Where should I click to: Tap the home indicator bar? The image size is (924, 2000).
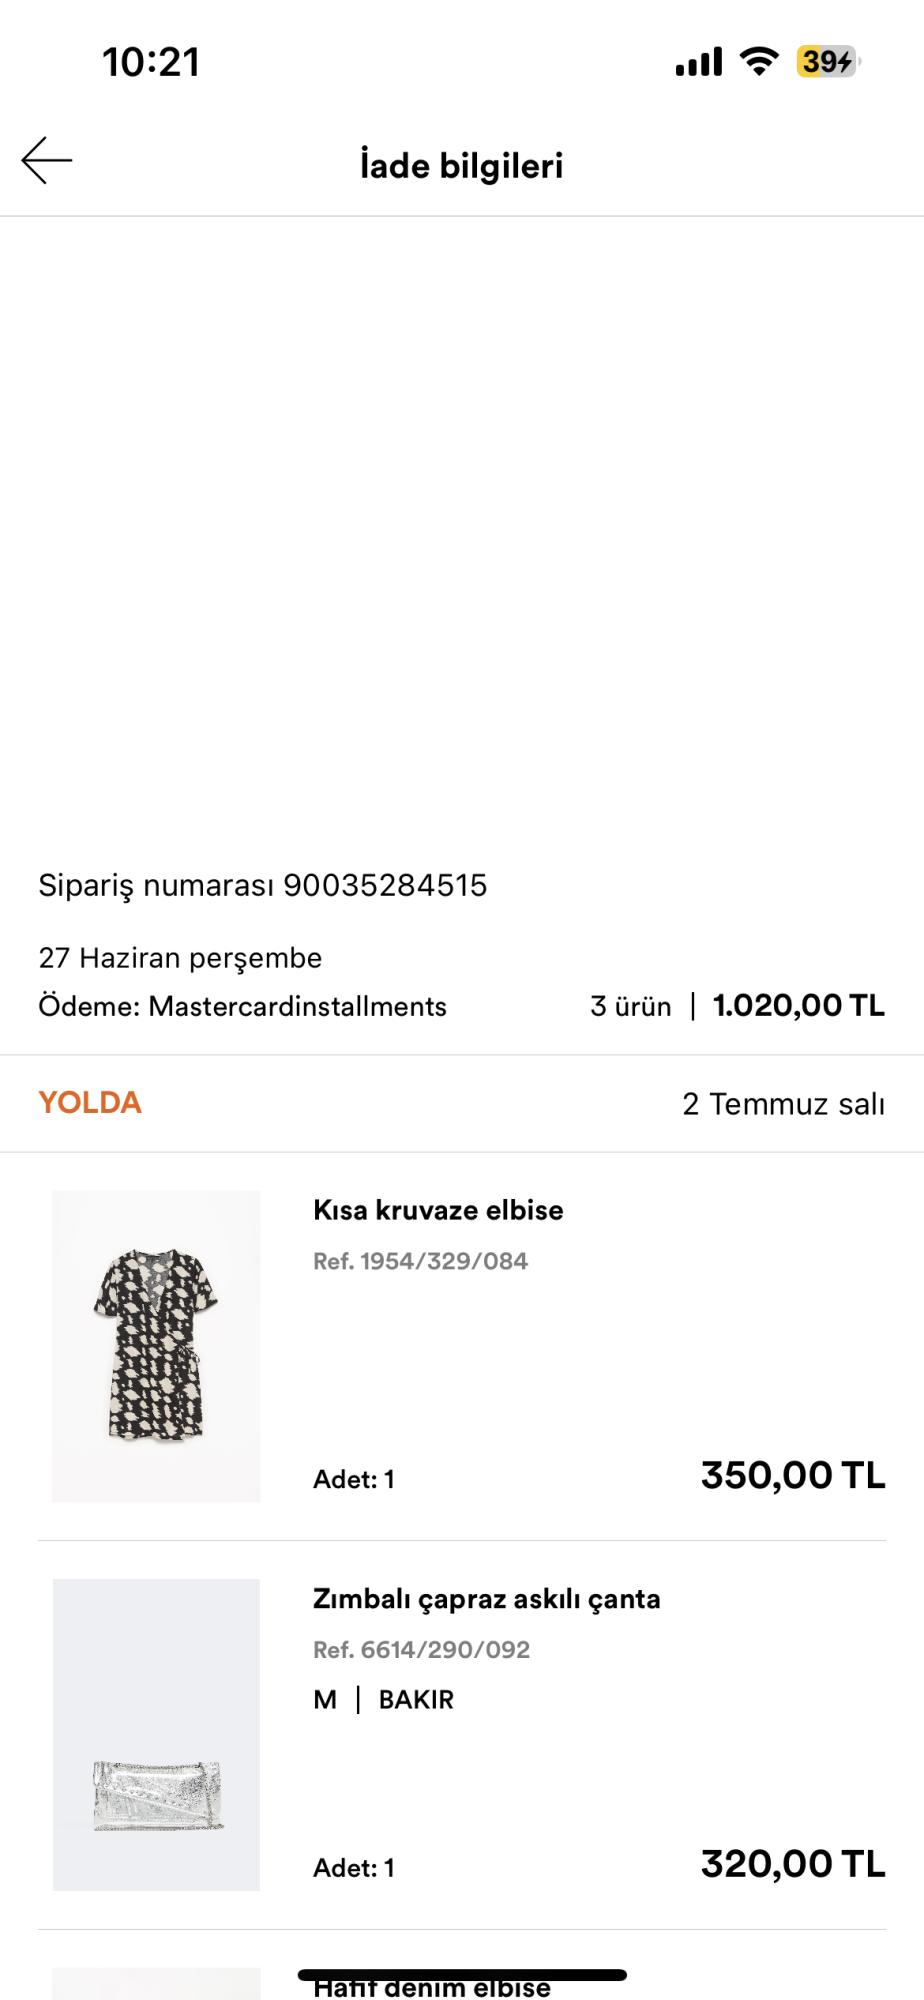click(x=462, y=1974)
